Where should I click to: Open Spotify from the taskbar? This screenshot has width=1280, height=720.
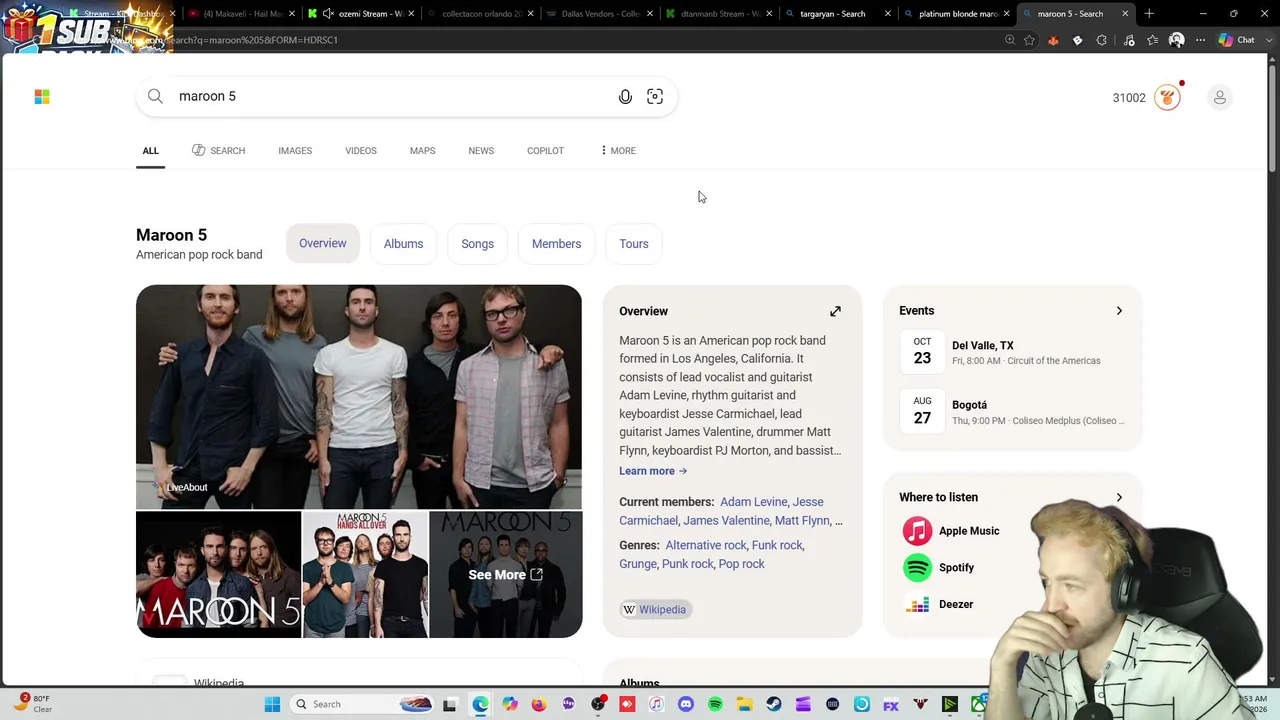click(715, 704)
